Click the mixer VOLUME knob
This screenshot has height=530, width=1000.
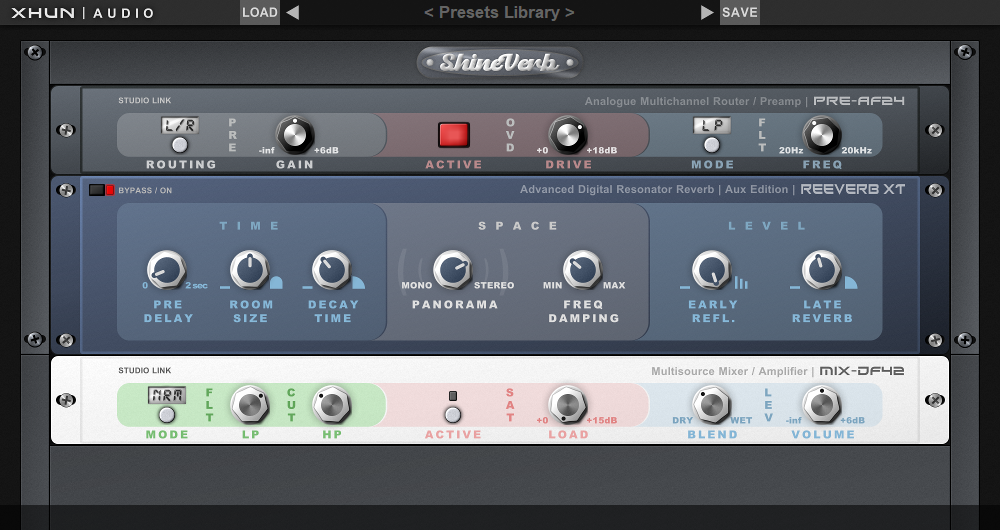(822, 405)
